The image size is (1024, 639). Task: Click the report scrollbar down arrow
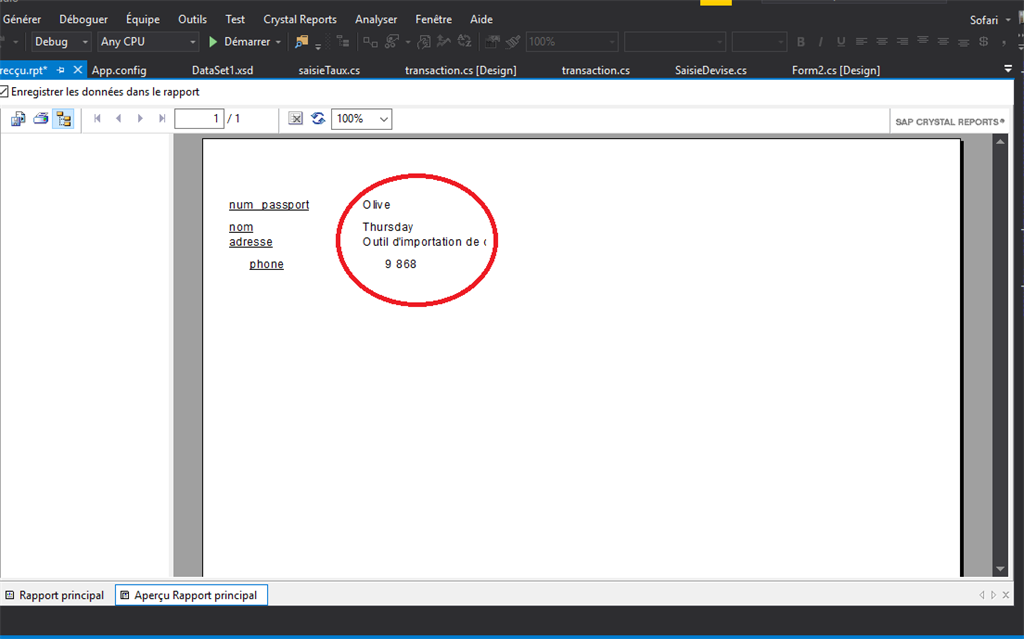click(x=1000, y=569)
